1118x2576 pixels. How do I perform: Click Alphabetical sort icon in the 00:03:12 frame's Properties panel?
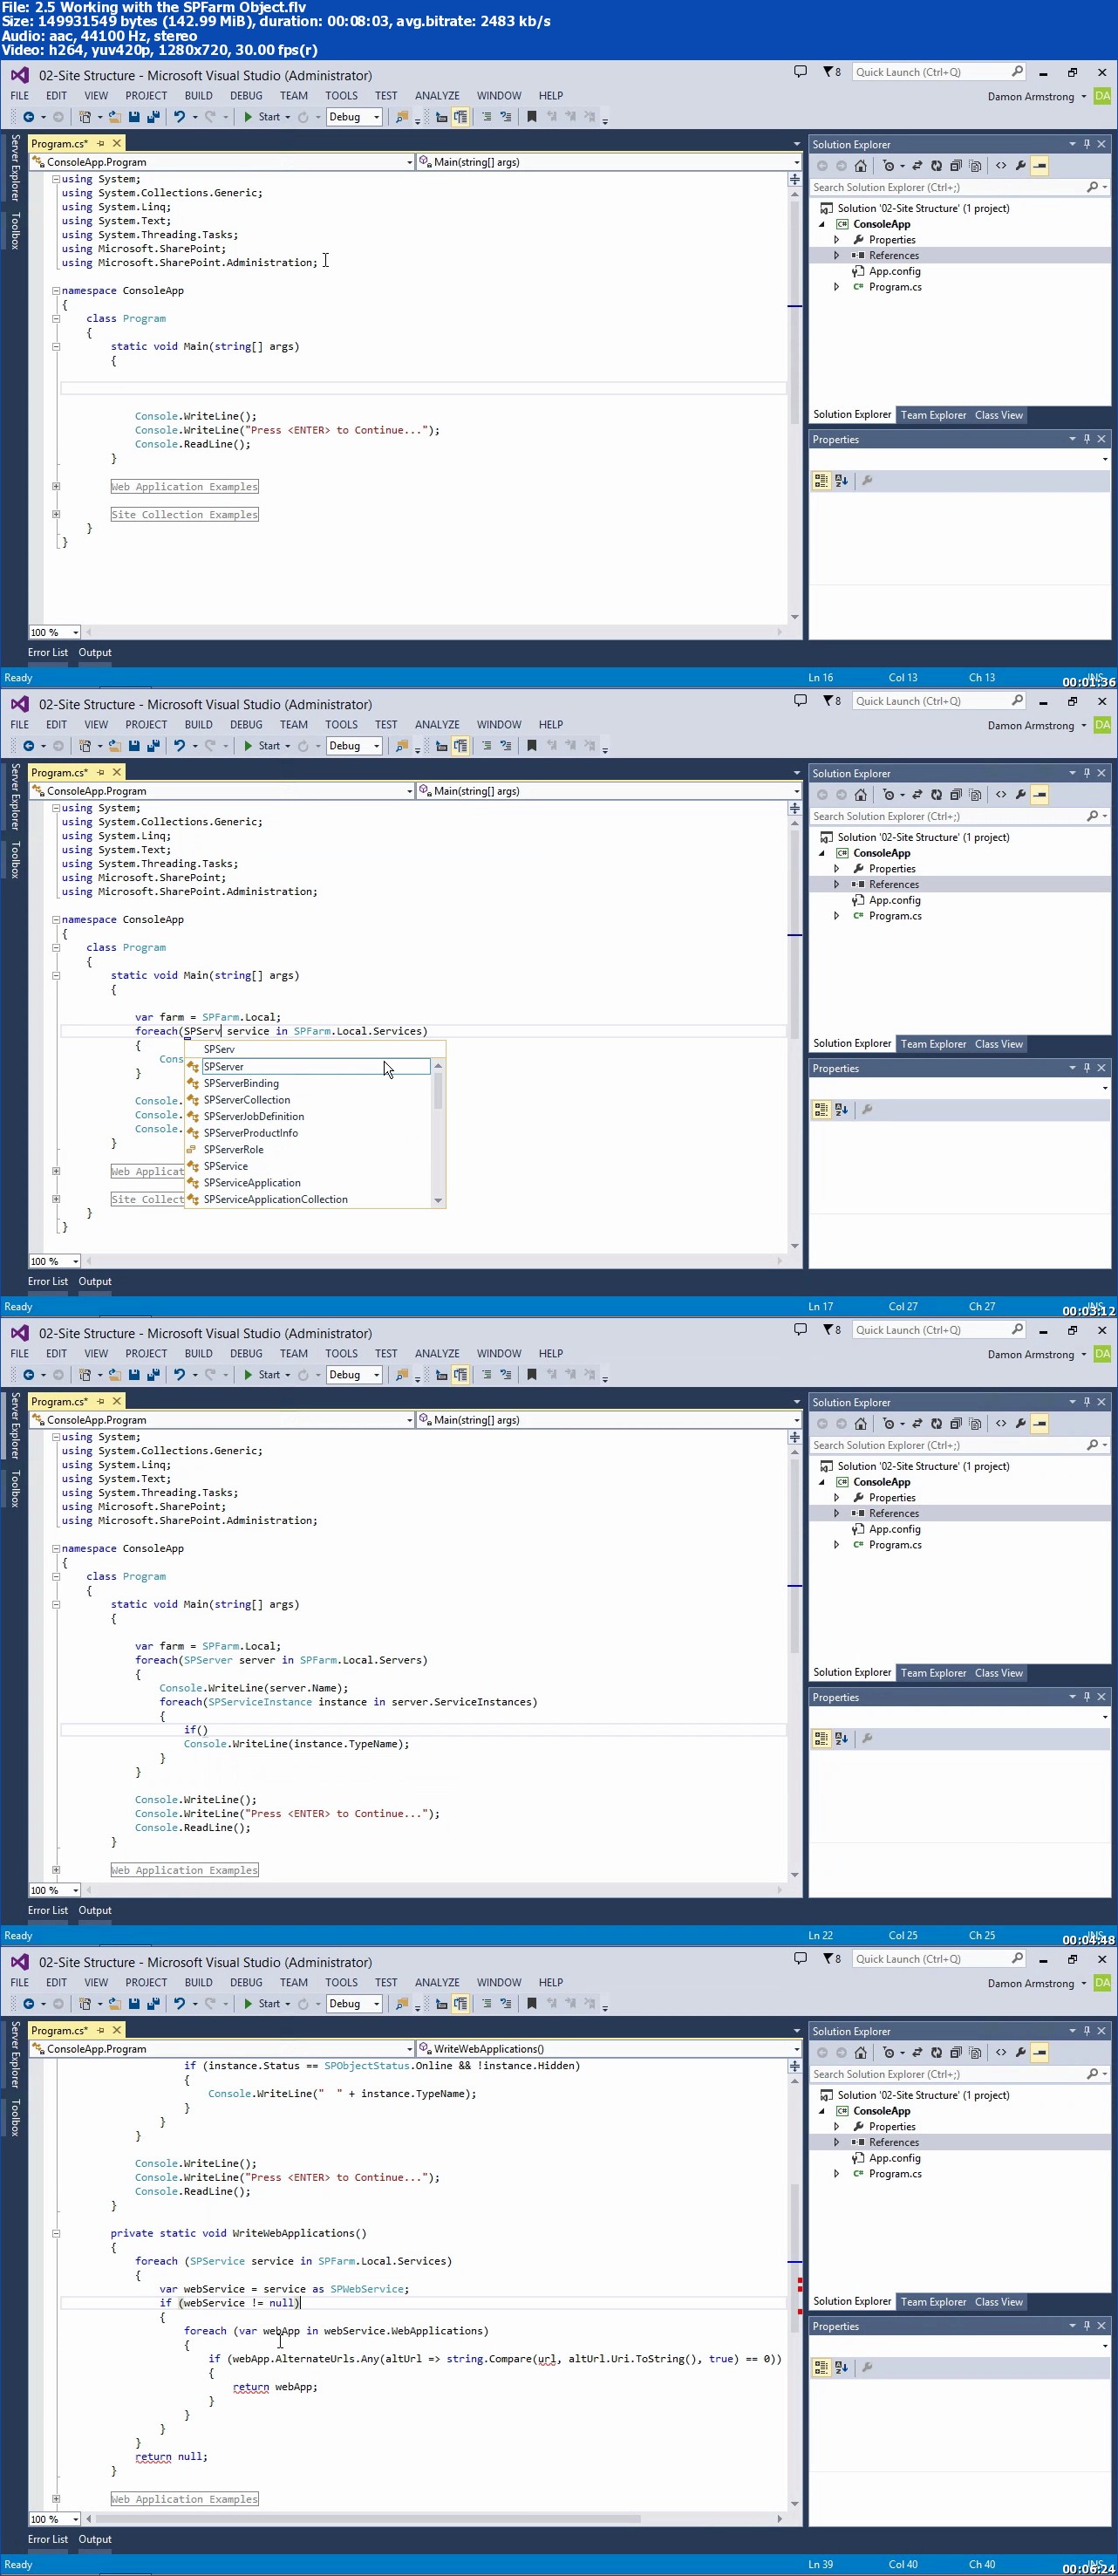pos(841,1110)
